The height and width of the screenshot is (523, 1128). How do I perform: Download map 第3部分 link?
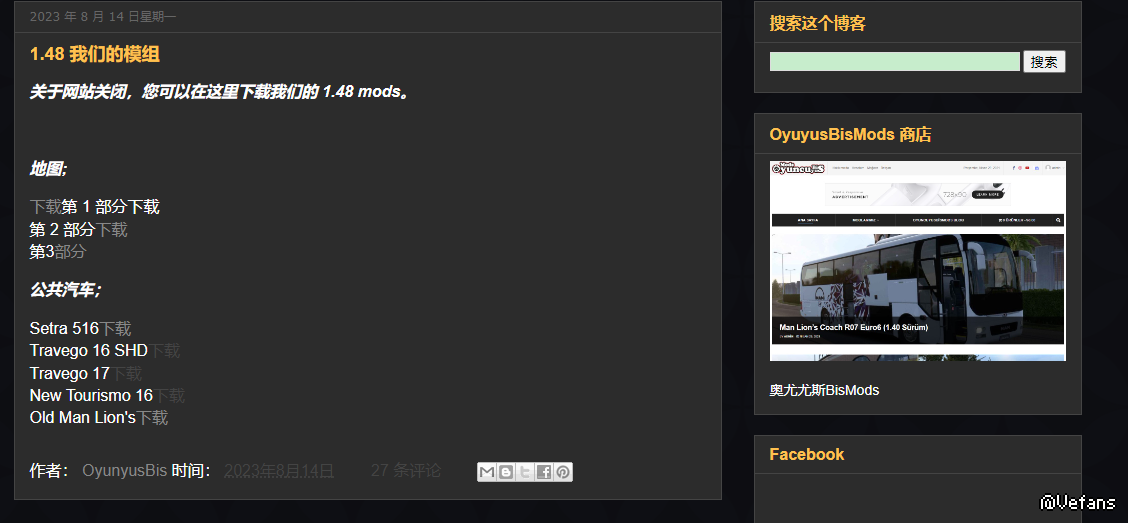click(x=70, y=252)
